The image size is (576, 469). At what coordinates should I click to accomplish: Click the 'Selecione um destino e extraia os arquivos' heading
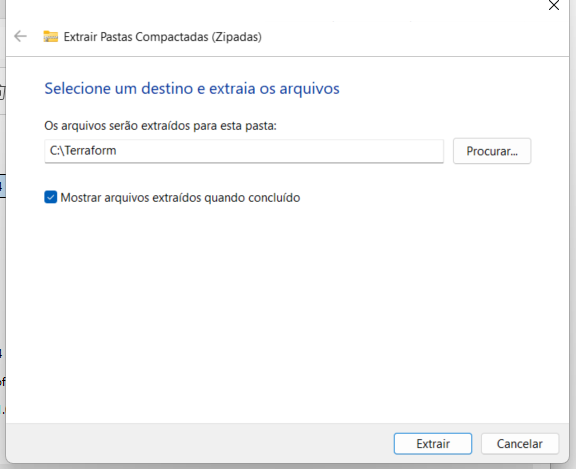(x=192, y=89)
